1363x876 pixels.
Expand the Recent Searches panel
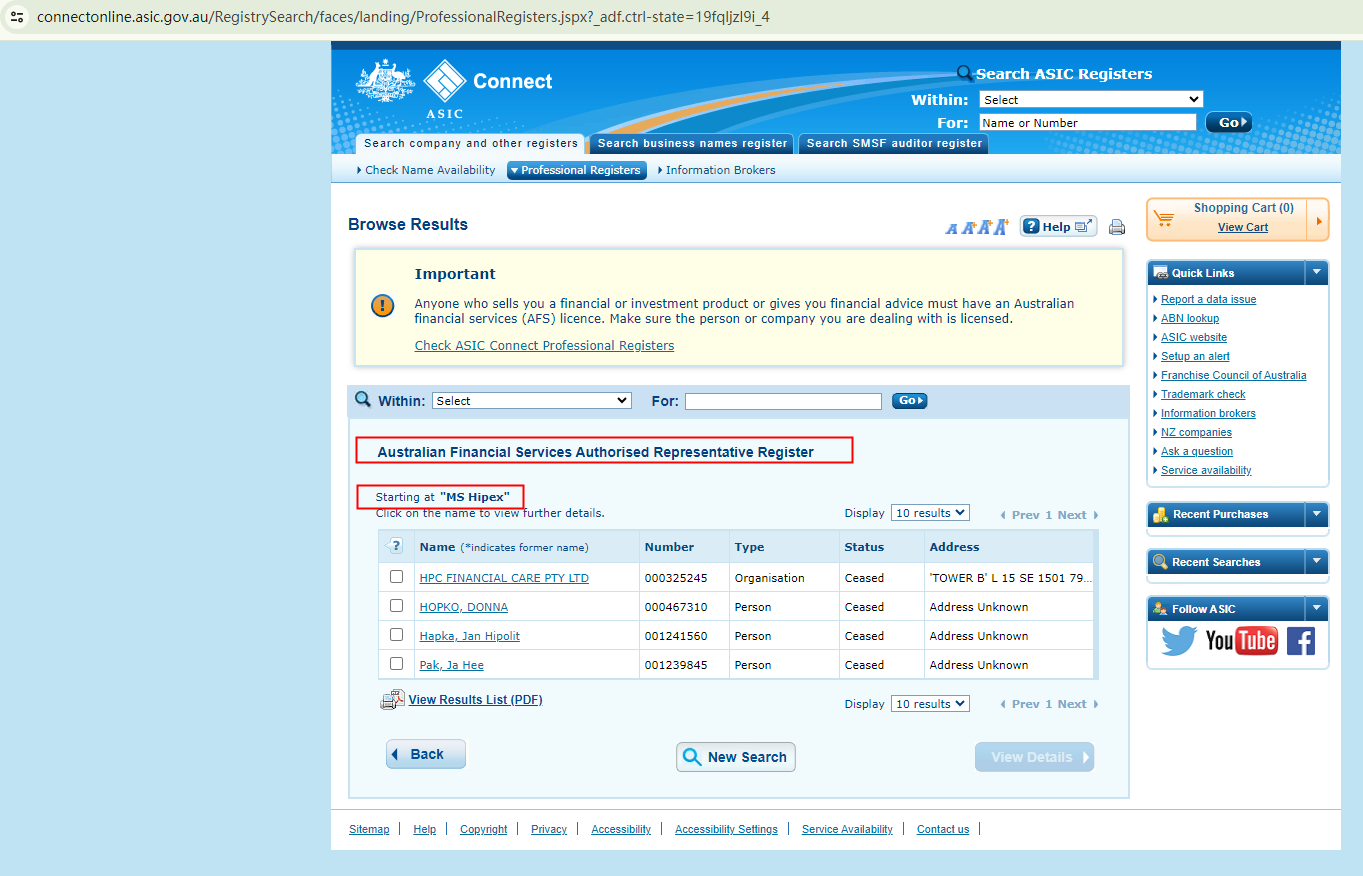coord(1317,562)
